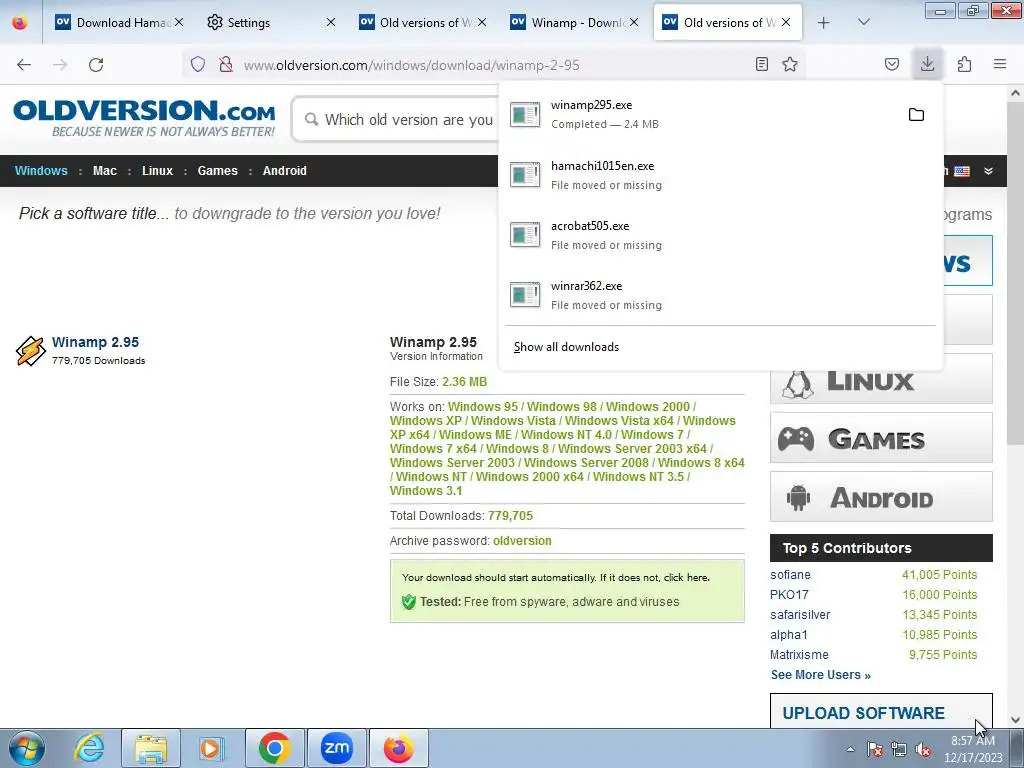Toggle reader view icon in address bar

[761, 65]
